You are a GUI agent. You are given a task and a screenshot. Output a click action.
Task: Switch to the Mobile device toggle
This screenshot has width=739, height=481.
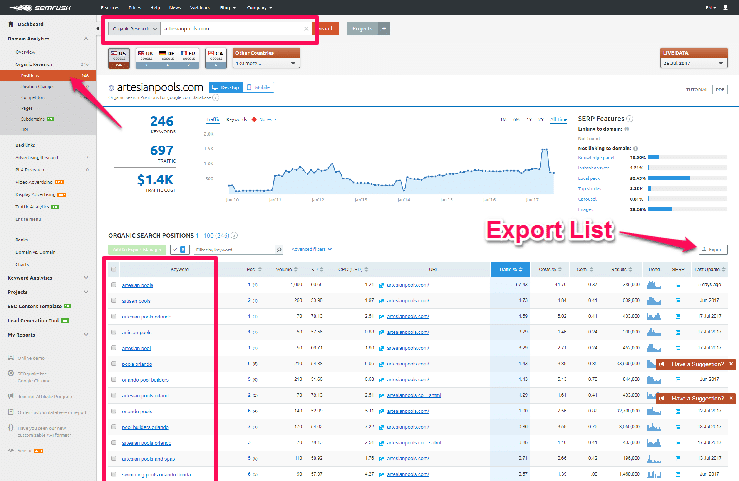[259, 87]
